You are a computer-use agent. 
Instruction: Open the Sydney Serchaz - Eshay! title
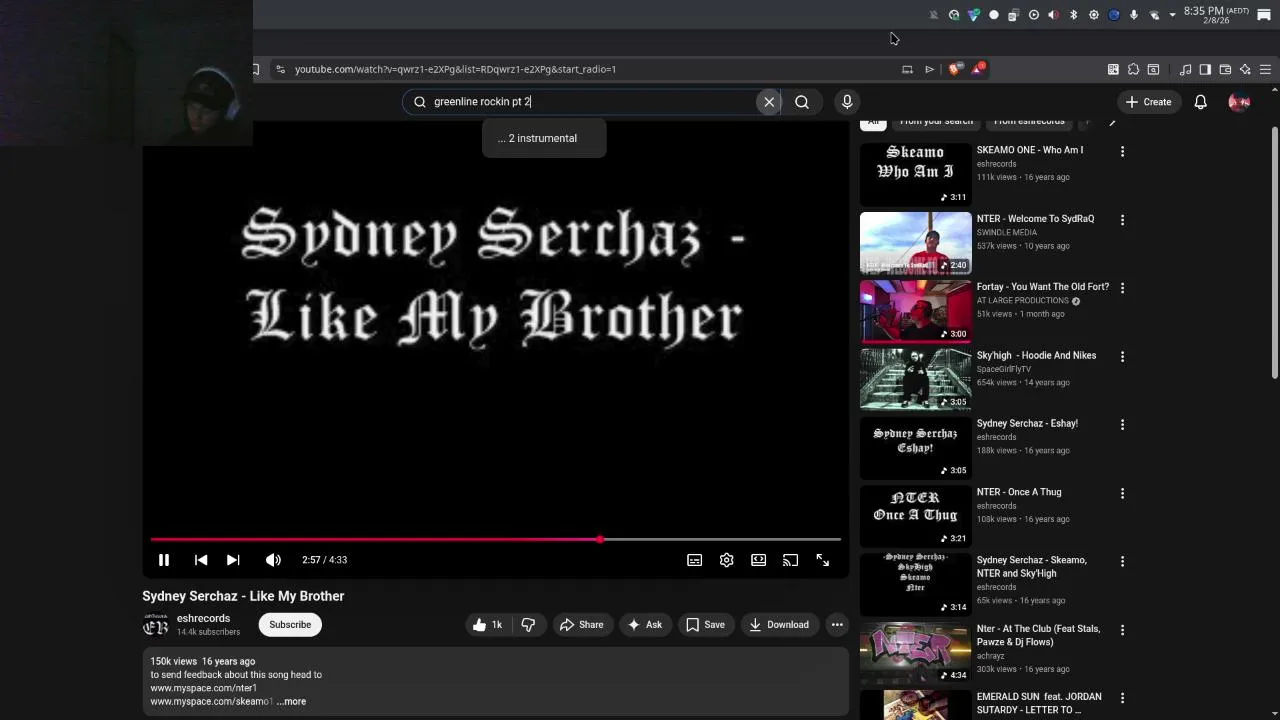pyautogui.click(x=1027, y=424)
